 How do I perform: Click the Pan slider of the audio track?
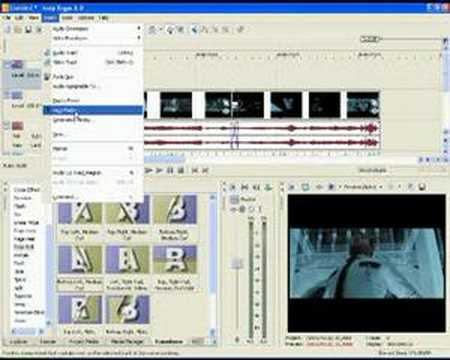pyautogui.click(x=27, y=145)
